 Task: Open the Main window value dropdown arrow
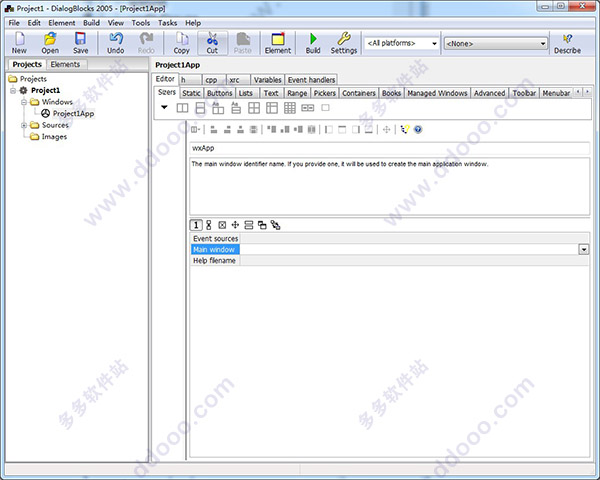(584, 250)
